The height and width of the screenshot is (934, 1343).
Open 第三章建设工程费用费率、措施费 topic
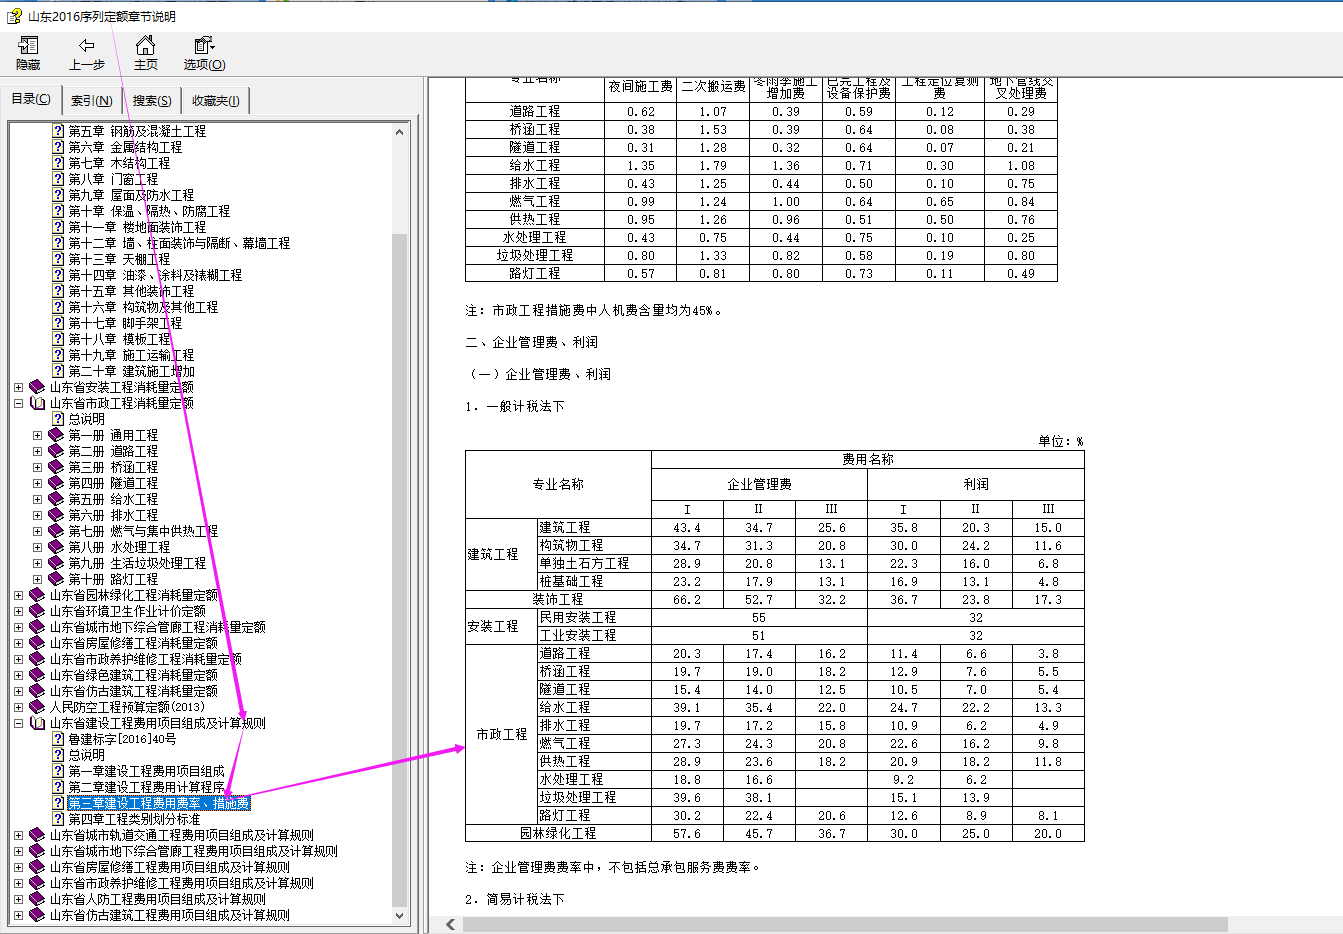coord(159,803)
